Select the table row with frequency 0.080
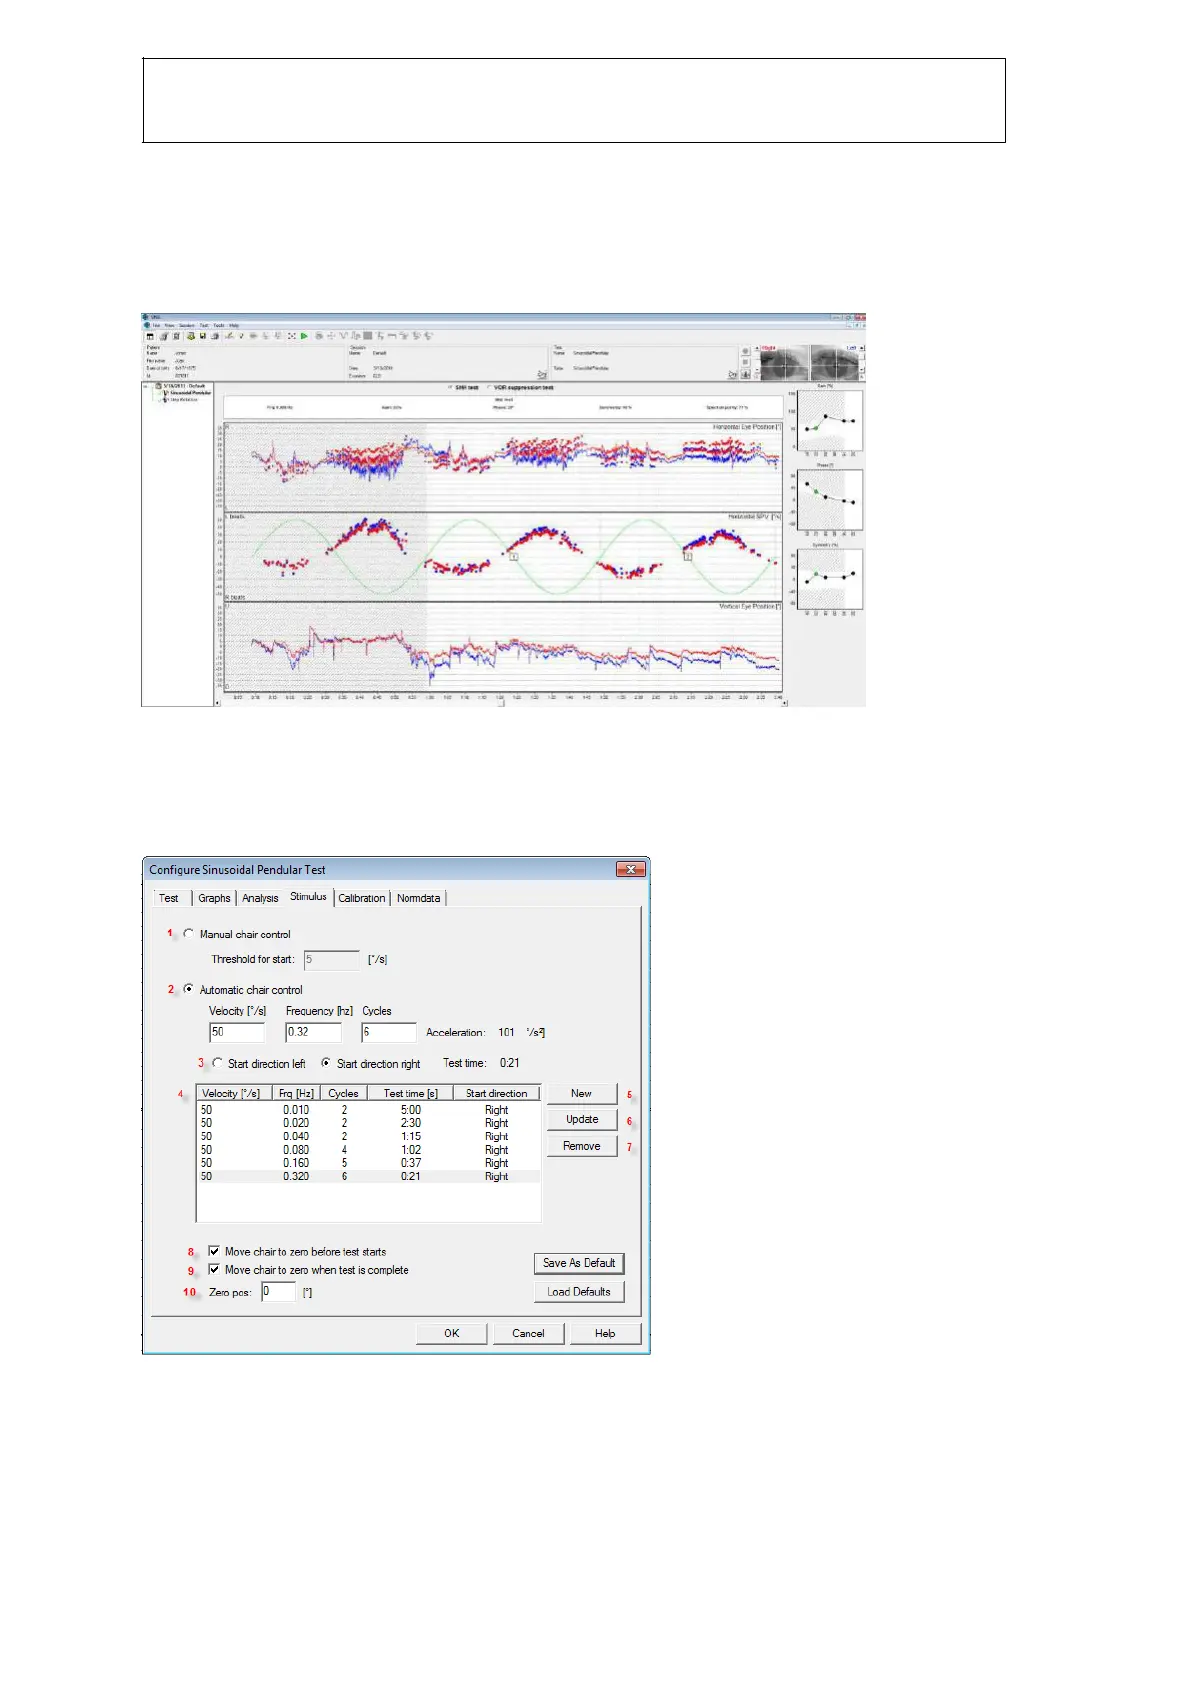The height and width of the screenshot is (1684, 1191). [368, 1150]
